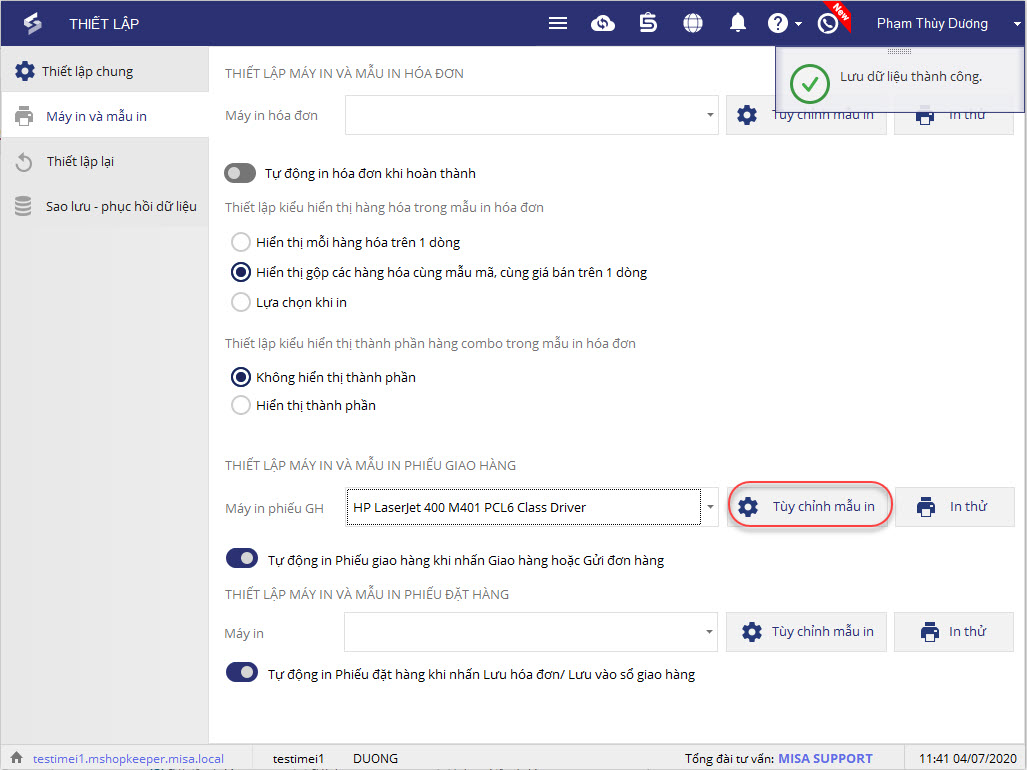Click database icon beside Sao lưu
Viewport: 1027px width, 770px height.
tap(23, 206)
